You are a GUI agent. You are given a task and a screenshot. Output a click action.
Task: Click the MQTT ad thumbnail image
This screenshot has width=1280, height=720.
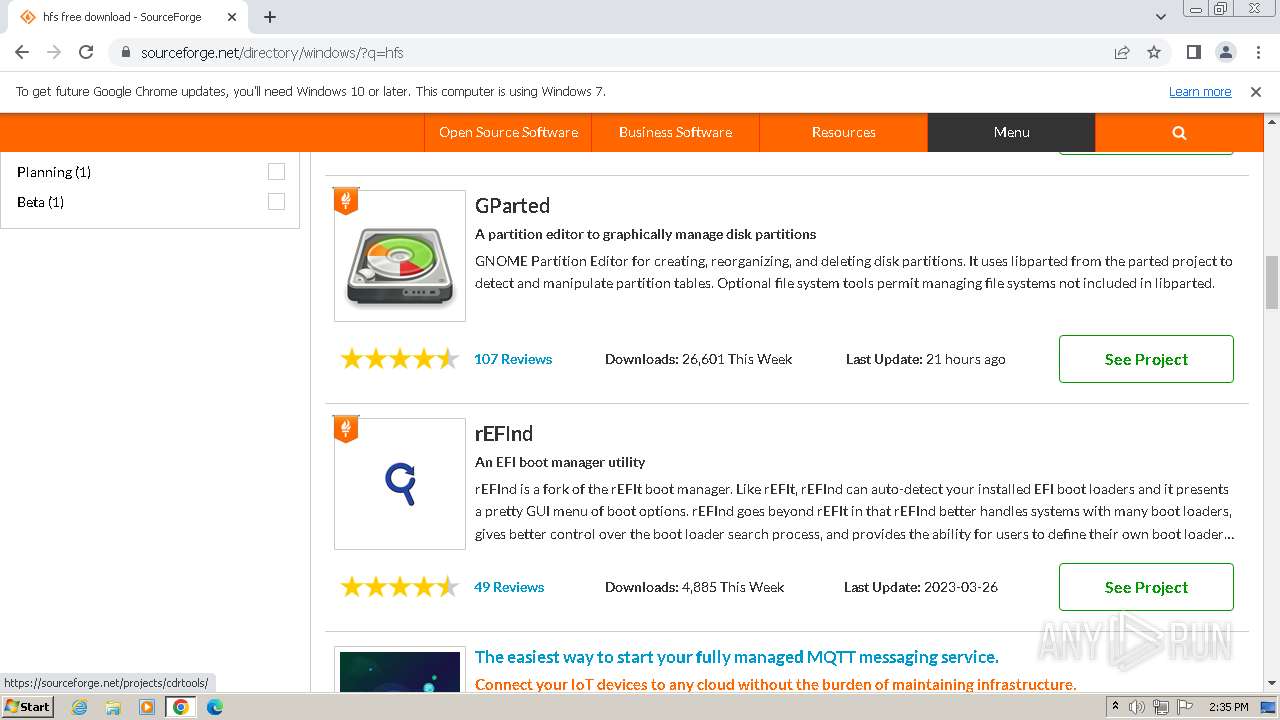(x=400, y=671)
